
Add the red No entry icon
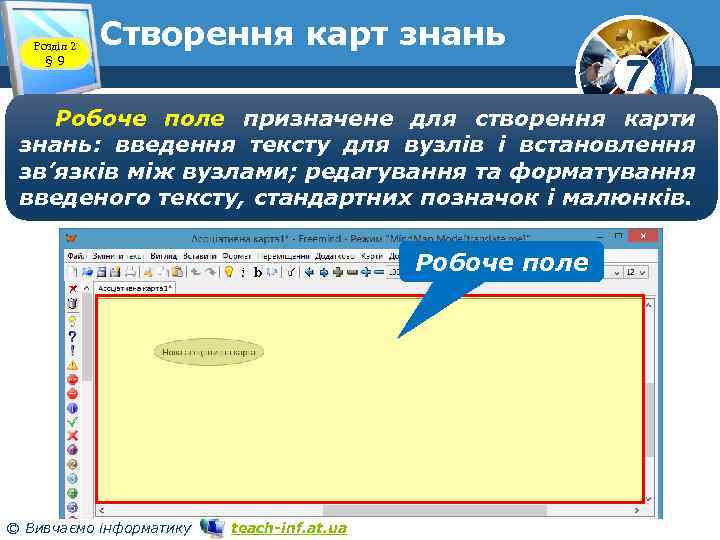(73, 394)
